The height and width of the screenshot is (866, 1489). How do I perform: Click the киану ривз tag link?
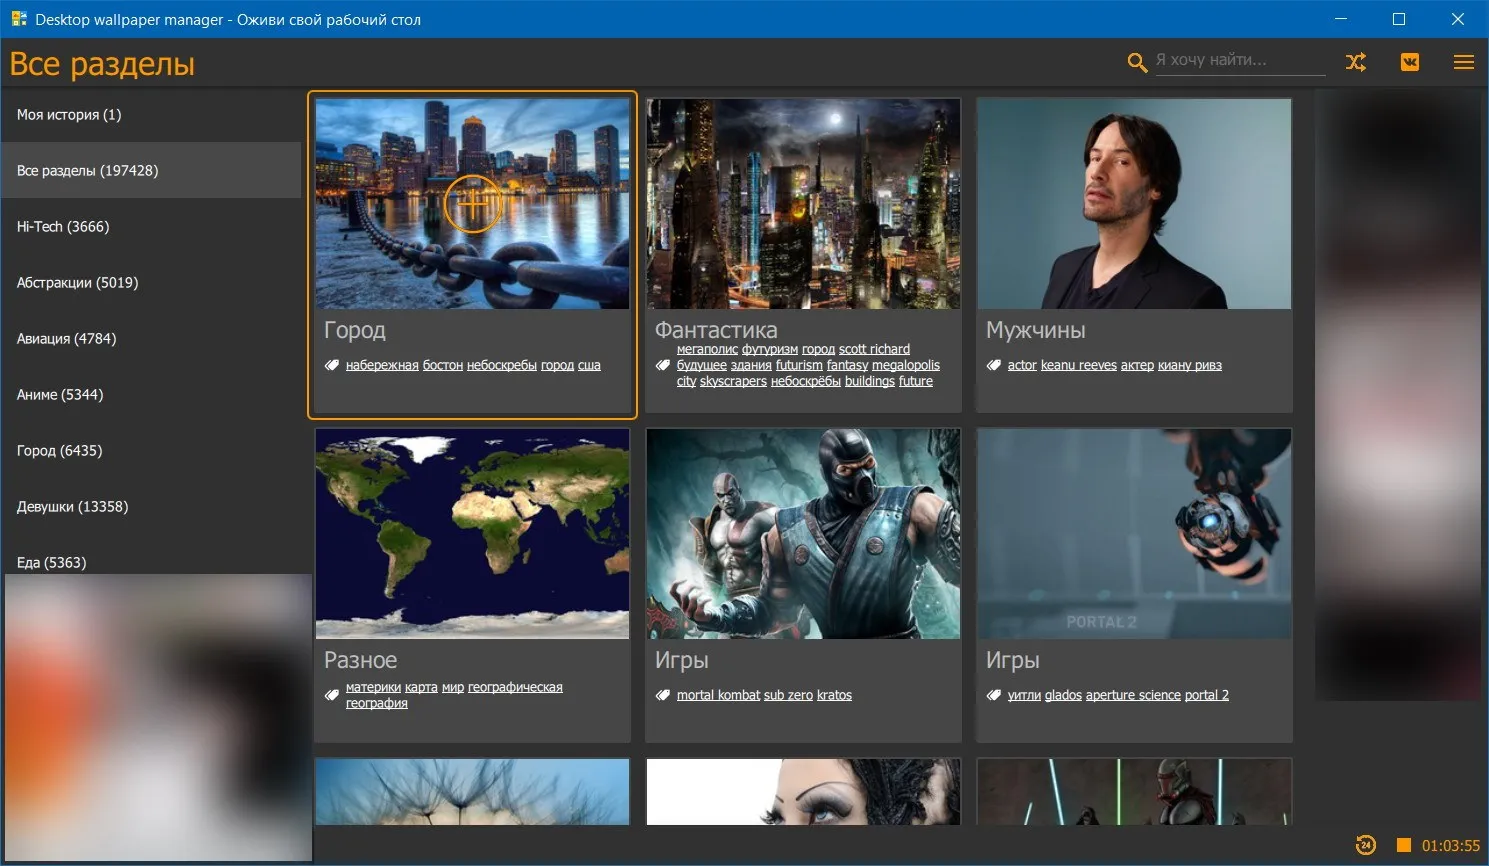1190,365
